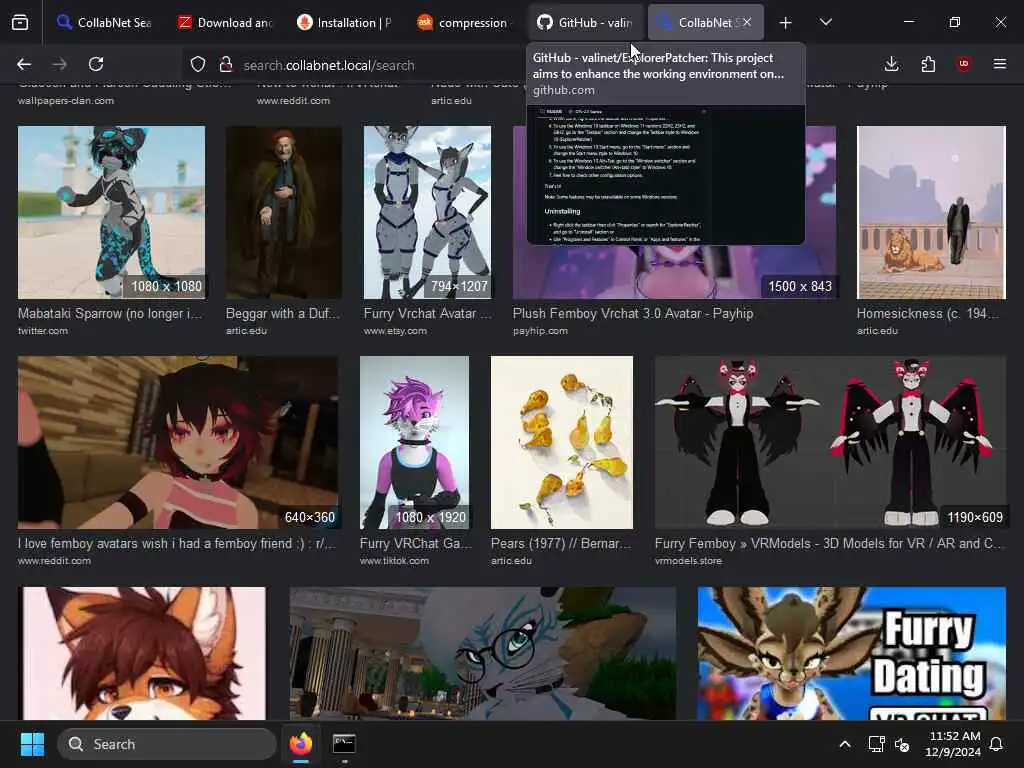Click the taskbar Search box
The image size is (1024, 768).
(x=167, y=744)
